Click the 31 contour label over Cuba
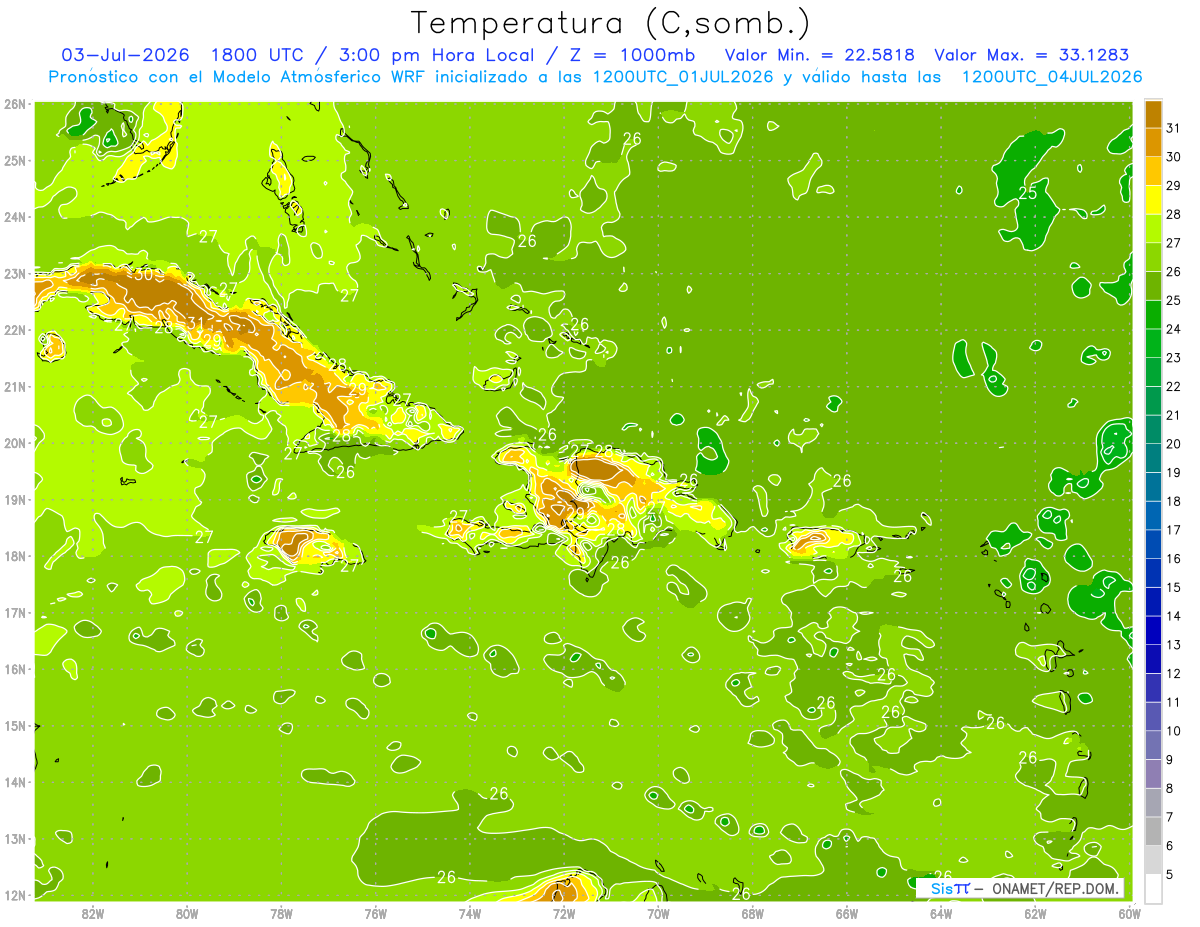The image size is (1200, 927). tap(196, 323)
